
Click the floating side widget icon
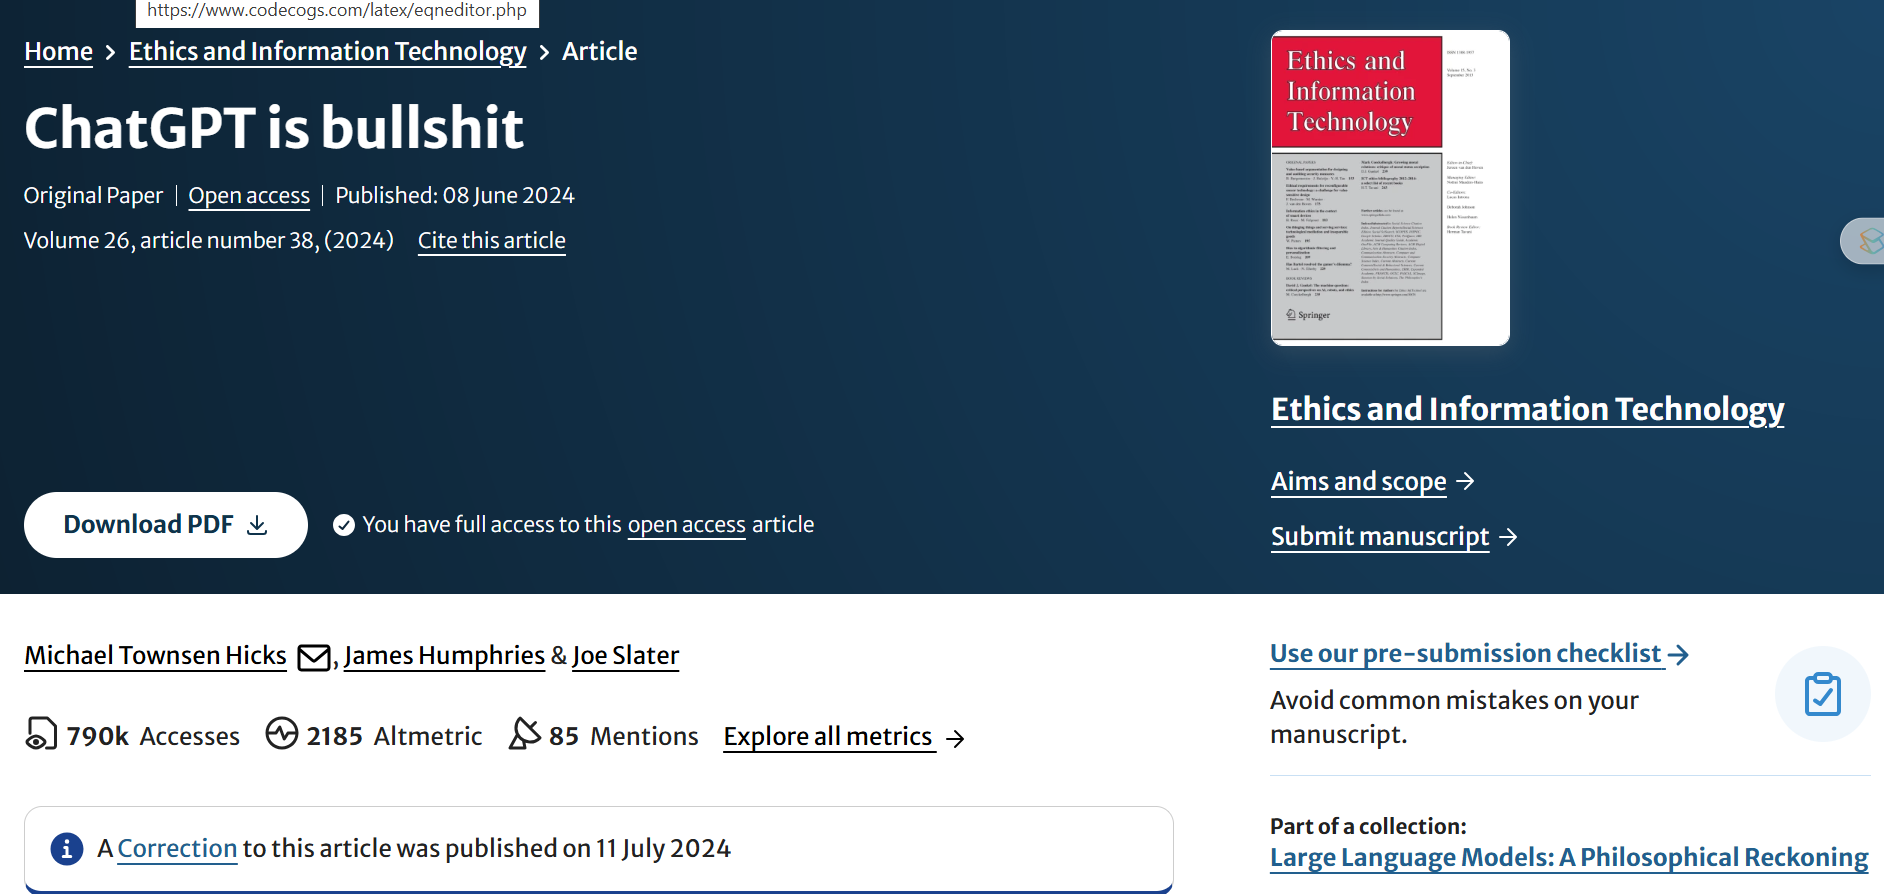(x=1866, y=240)
